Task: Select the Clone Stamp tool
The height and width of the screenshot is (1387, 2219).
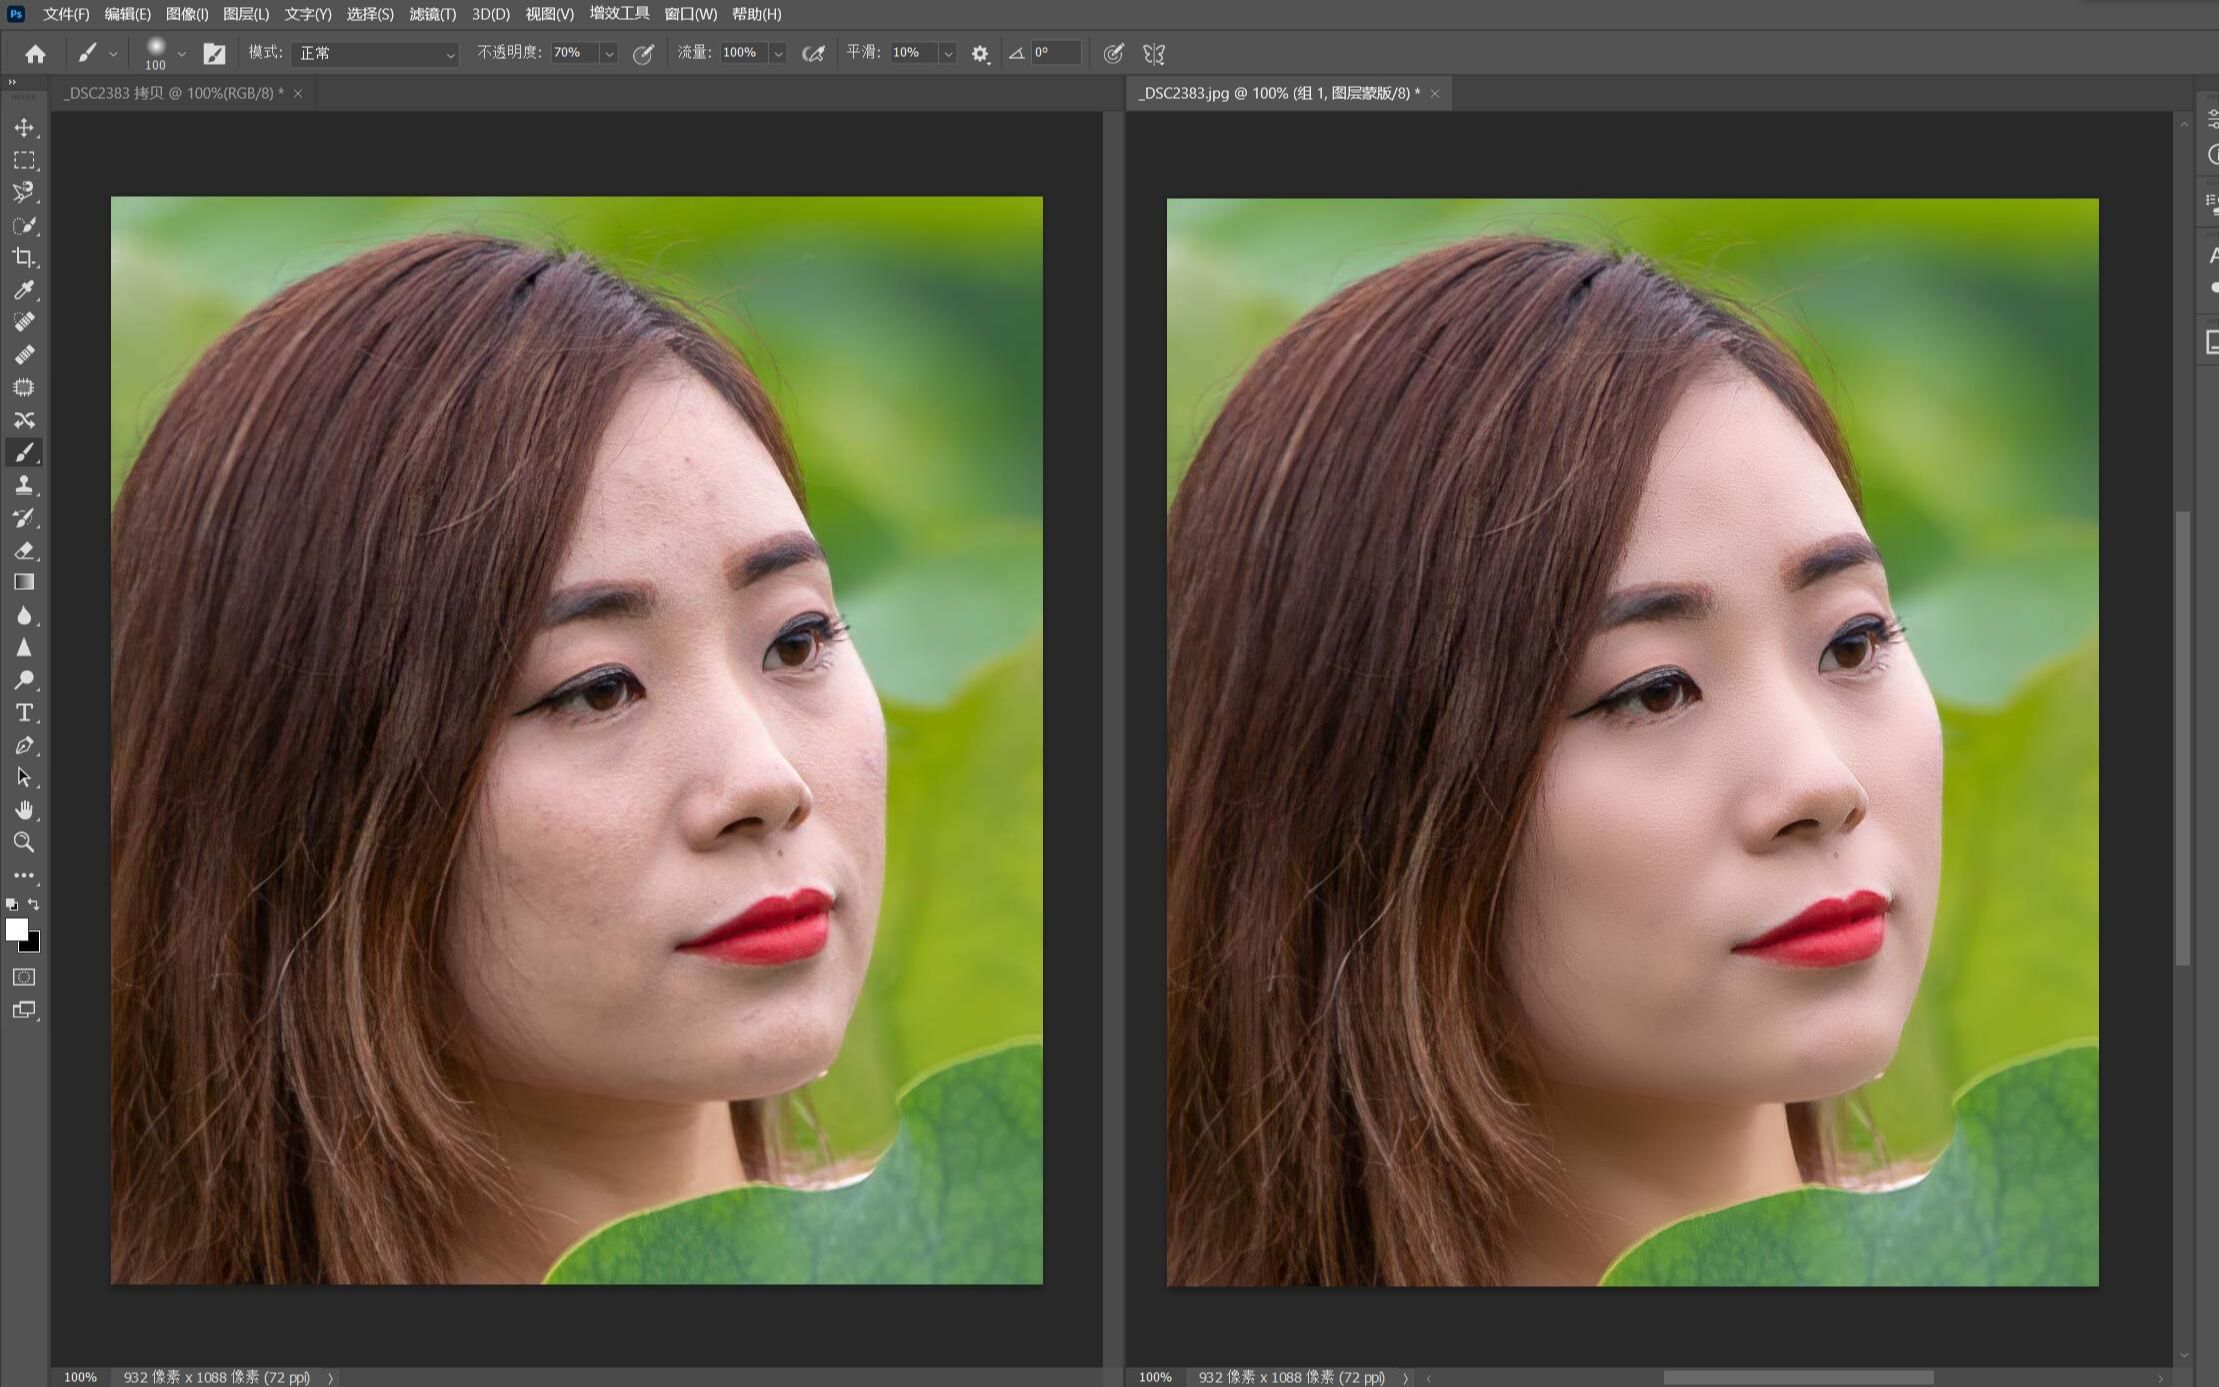Action: pos(24,485)
